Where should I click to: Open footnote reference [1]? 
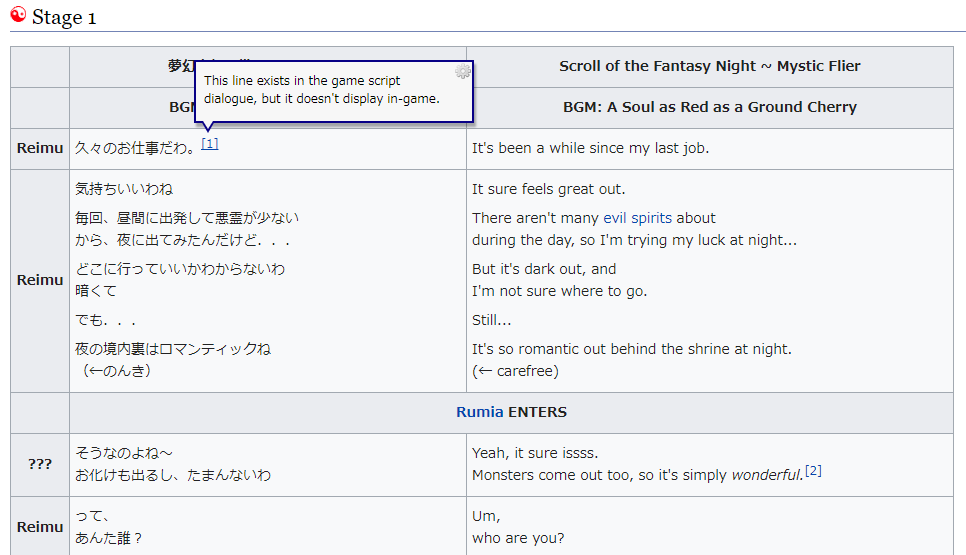(209, 144)
